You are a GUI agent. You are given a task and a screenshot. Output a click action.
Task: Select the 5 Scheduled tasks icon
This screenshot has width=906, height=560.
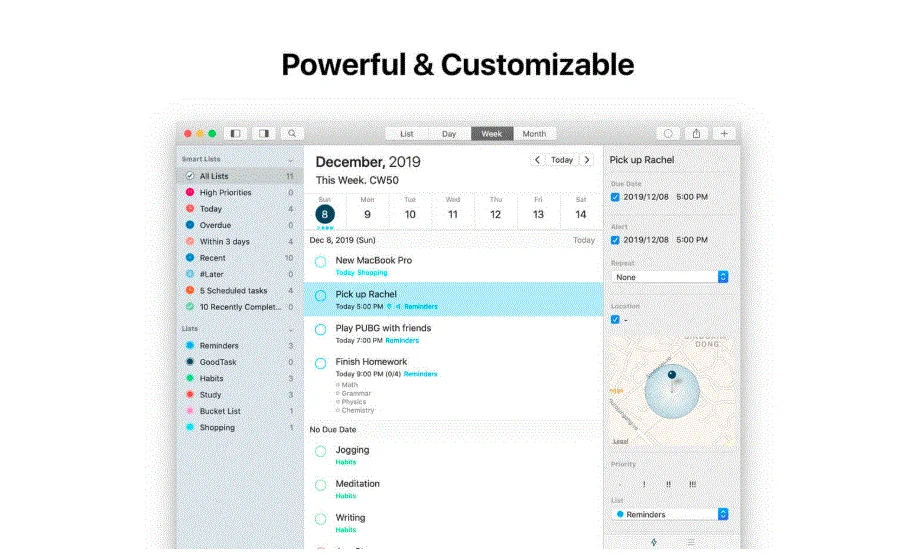tap(190, 290)
